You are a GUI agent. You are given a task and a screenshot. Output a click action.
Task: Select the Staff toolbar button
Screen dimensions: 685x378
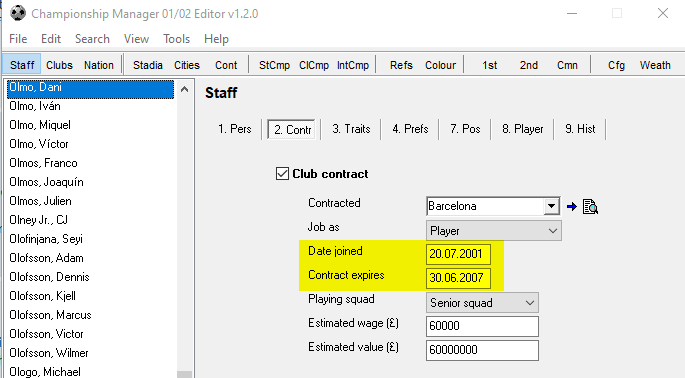22,65
